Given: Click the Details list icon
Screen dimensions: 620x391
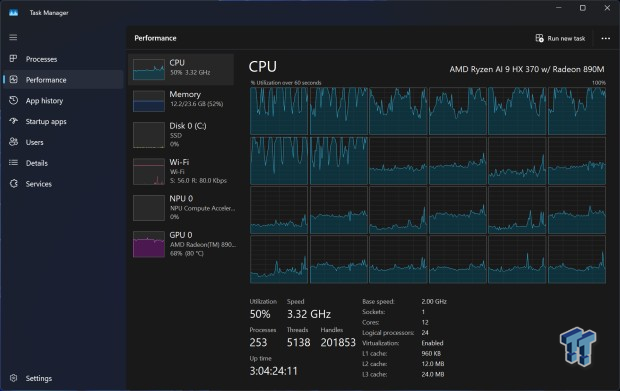Looking at the screenshot, I should tap(13, 162).
